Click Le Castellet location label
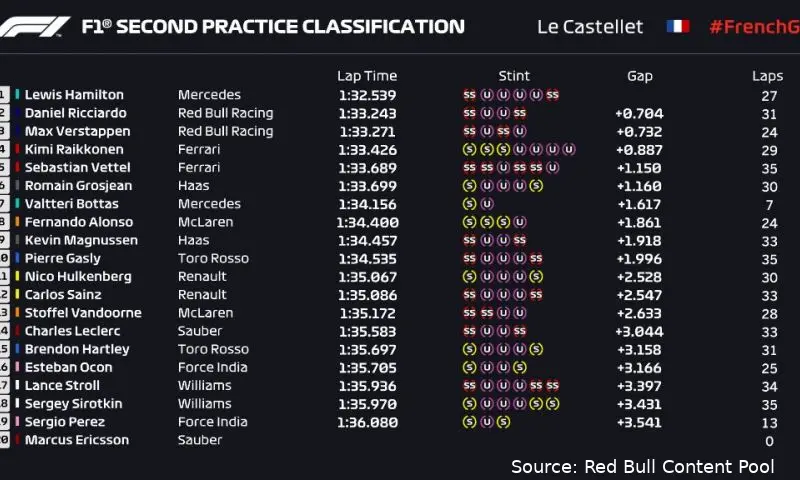 coord(590,27)
